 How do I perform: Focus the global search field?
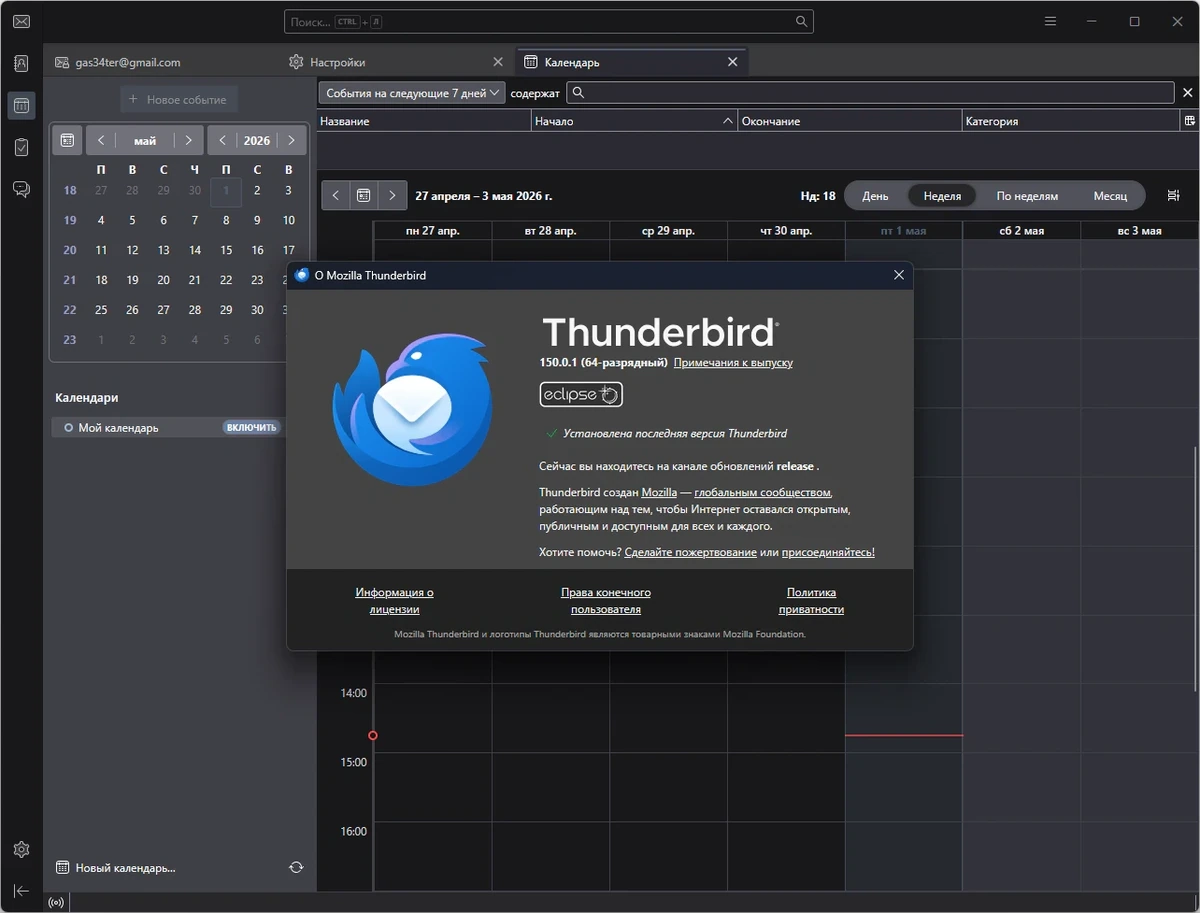549,21
